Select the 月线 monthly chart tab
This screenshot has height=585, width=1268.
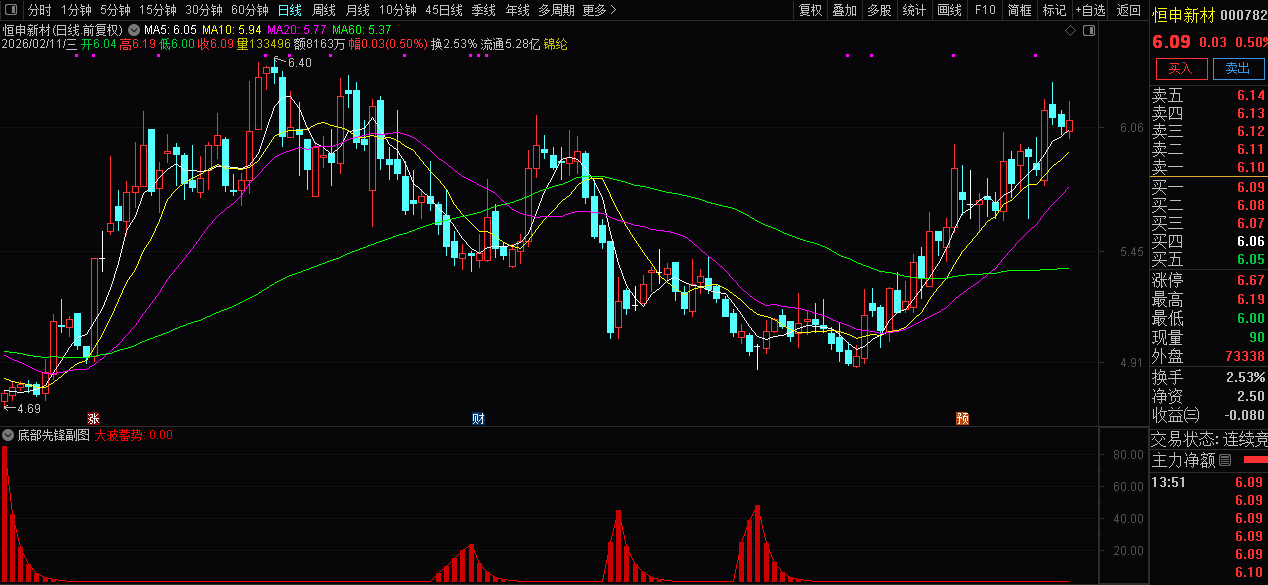(x=358, y=10)
